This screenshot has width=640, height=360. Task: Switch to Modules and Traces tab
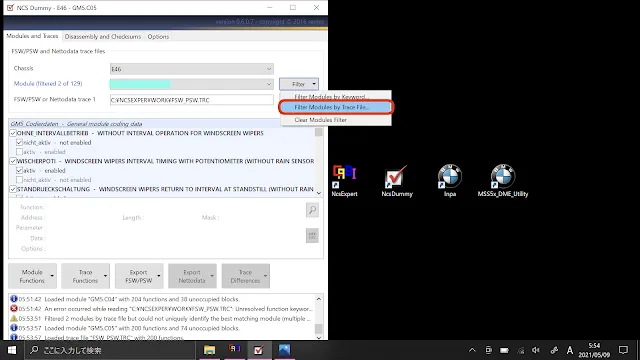pos(32,36)
